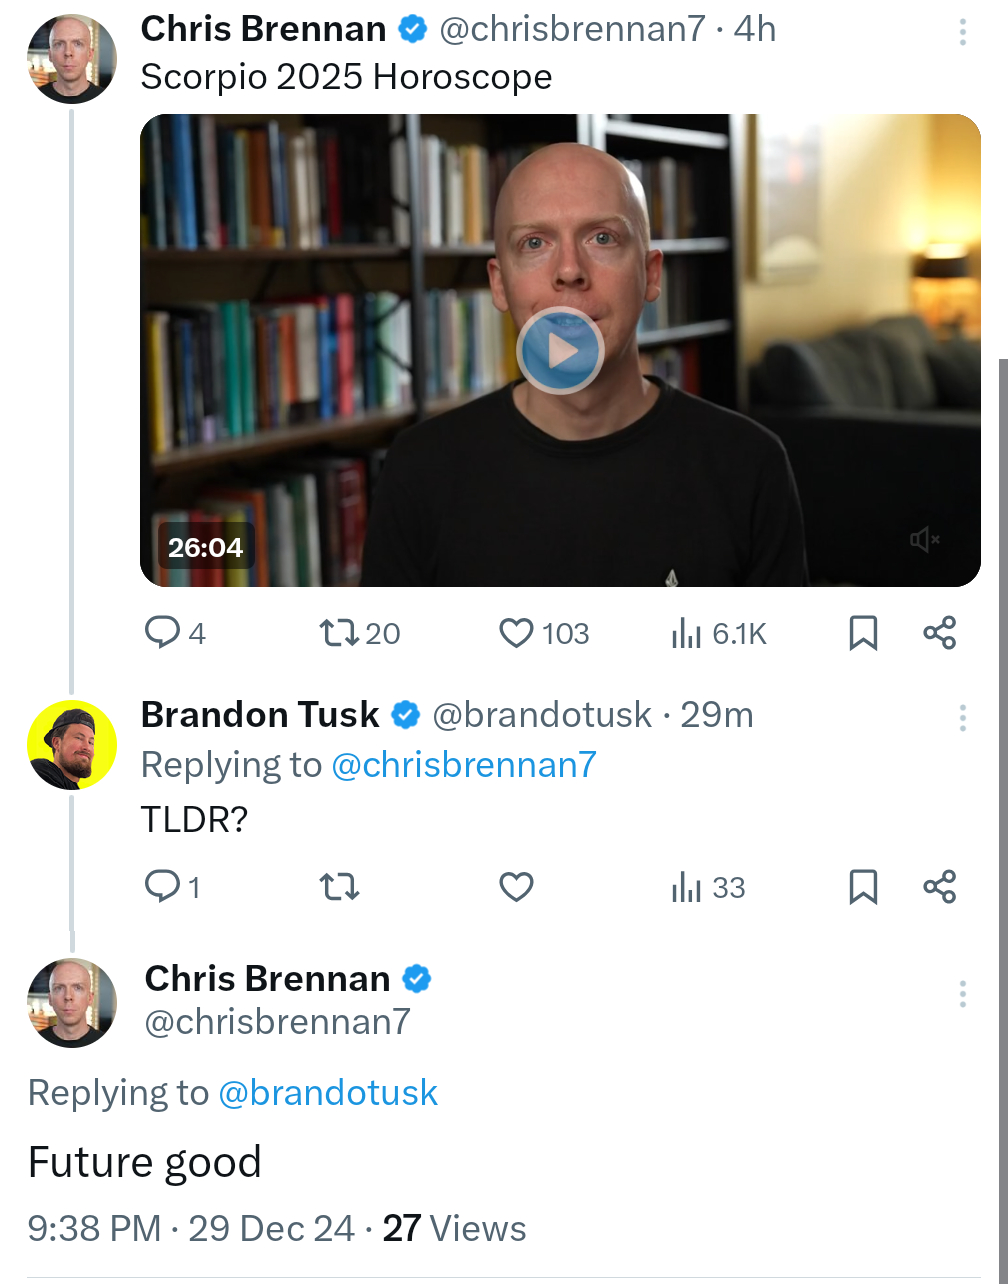Retweet the Scorpio 2025 Horoscope tweet
The image size is (1008, 1284).
click(339, 633)
